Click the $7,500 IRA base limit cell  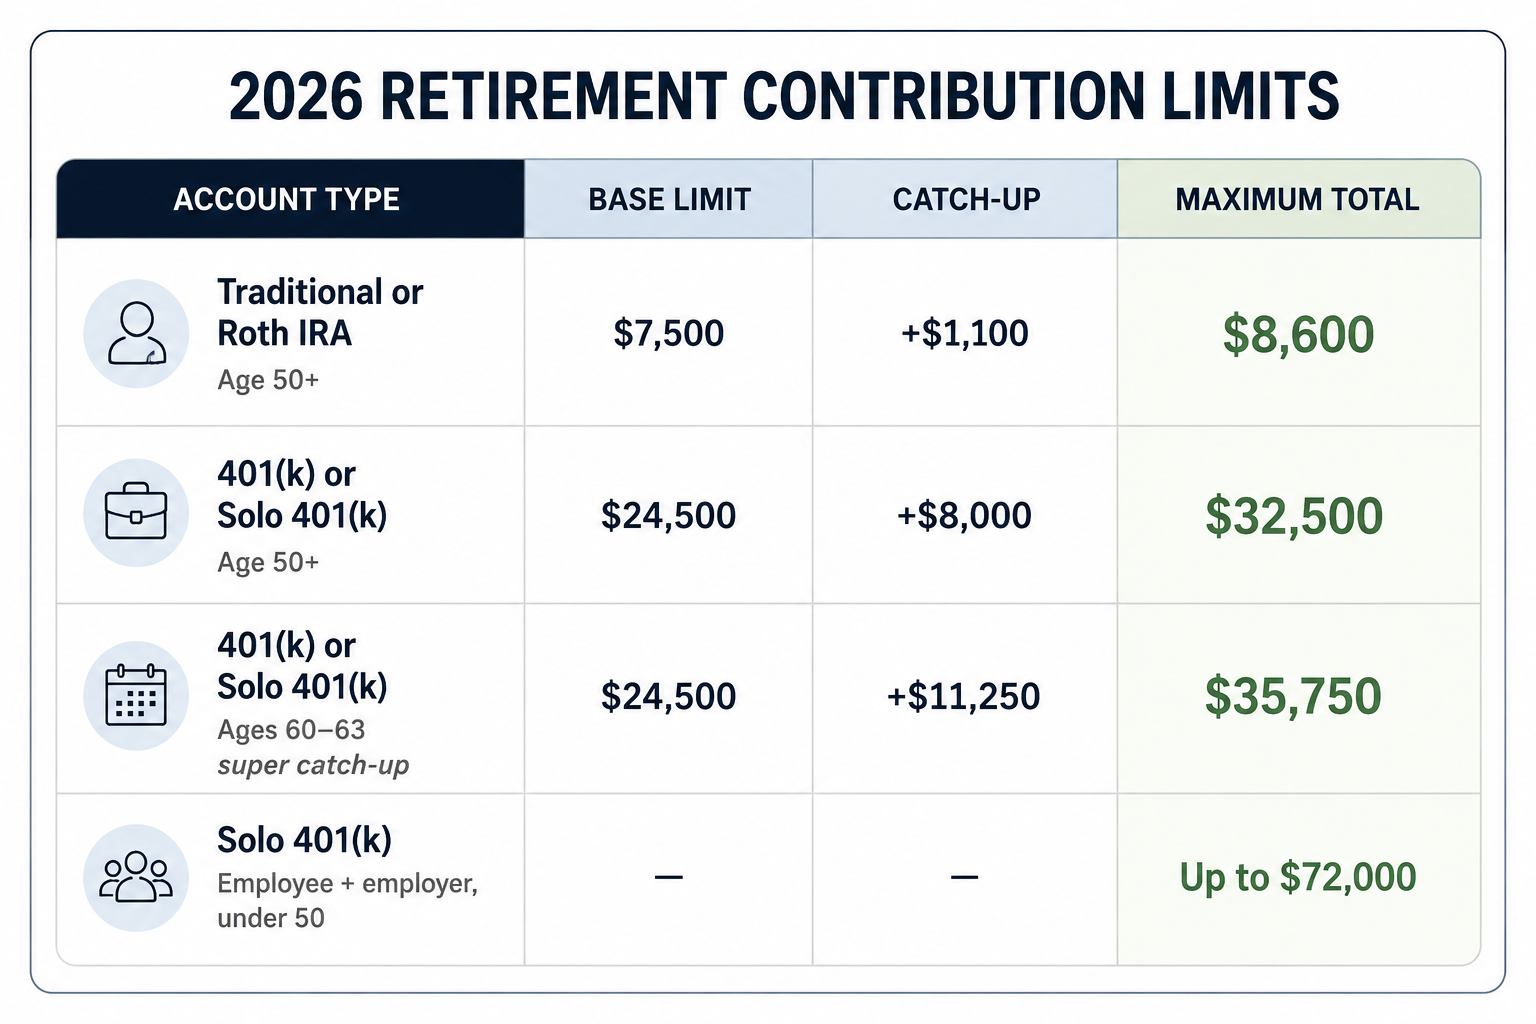(x=669, y=333)
